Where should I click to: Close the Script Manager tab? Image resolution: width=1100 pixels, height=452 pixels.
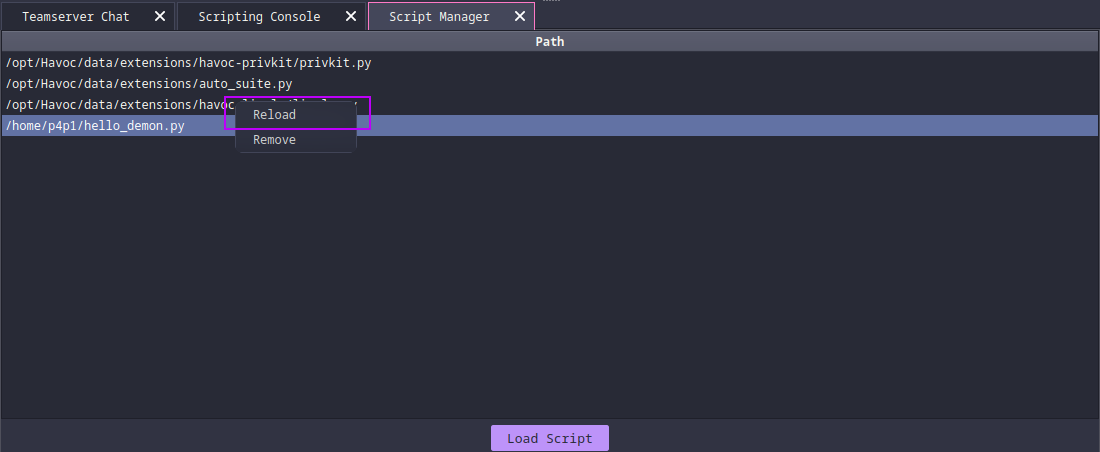click(x=520, y=17)
